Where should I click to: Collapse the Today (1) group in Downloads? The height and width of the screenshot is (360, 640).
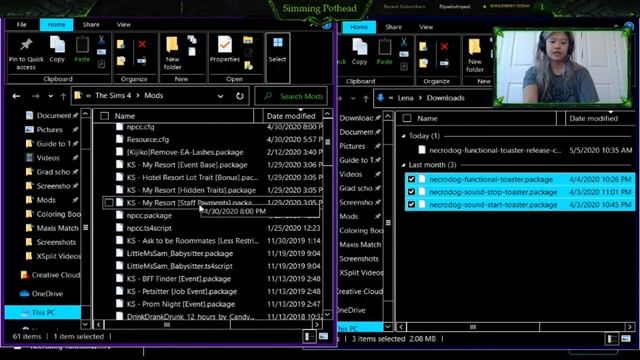coord(403,136)
